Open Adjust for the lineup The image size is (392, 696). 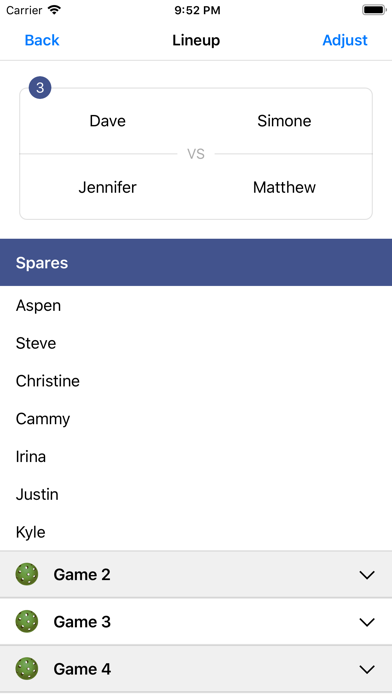click(345, 40)
